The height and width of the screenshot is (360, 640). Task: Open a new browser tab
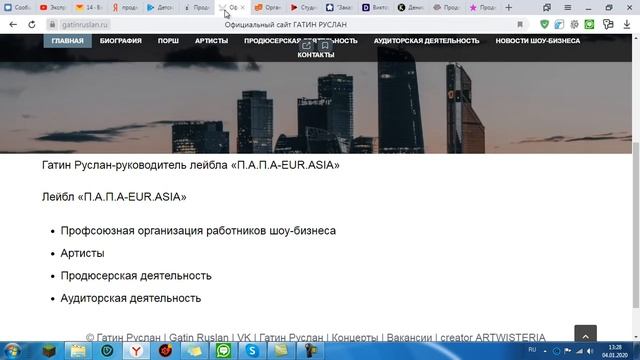tap(509, 7)
